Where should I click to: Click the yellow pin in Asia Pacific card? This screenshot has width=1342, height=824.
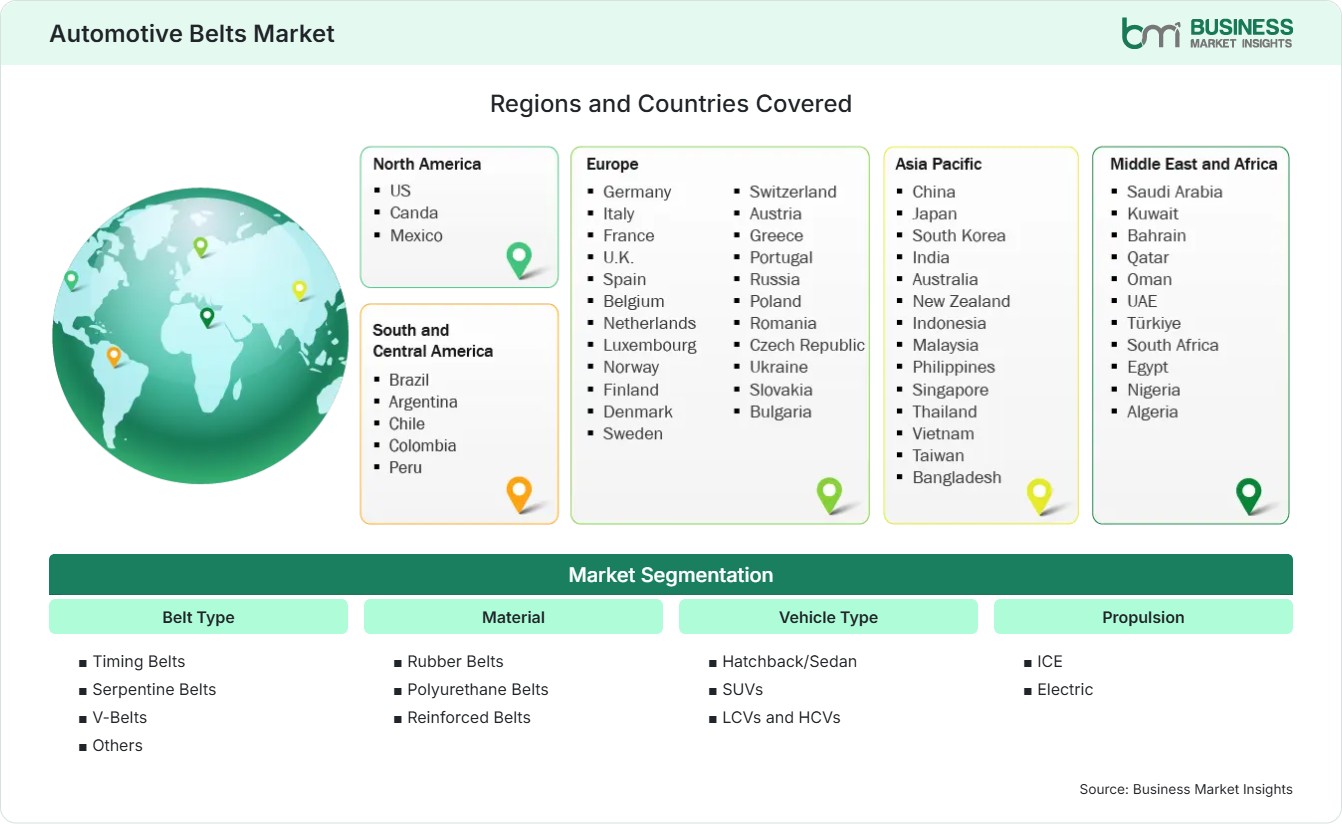point(1040,496)
